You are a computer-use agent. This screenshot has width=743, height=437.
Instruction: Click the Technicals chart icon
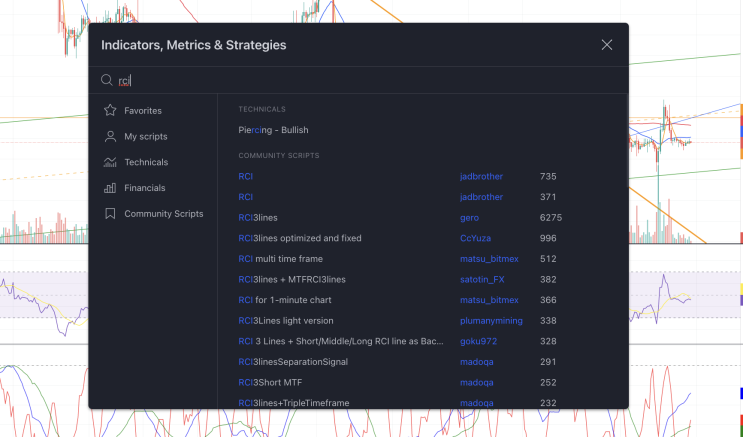point(110,162)
